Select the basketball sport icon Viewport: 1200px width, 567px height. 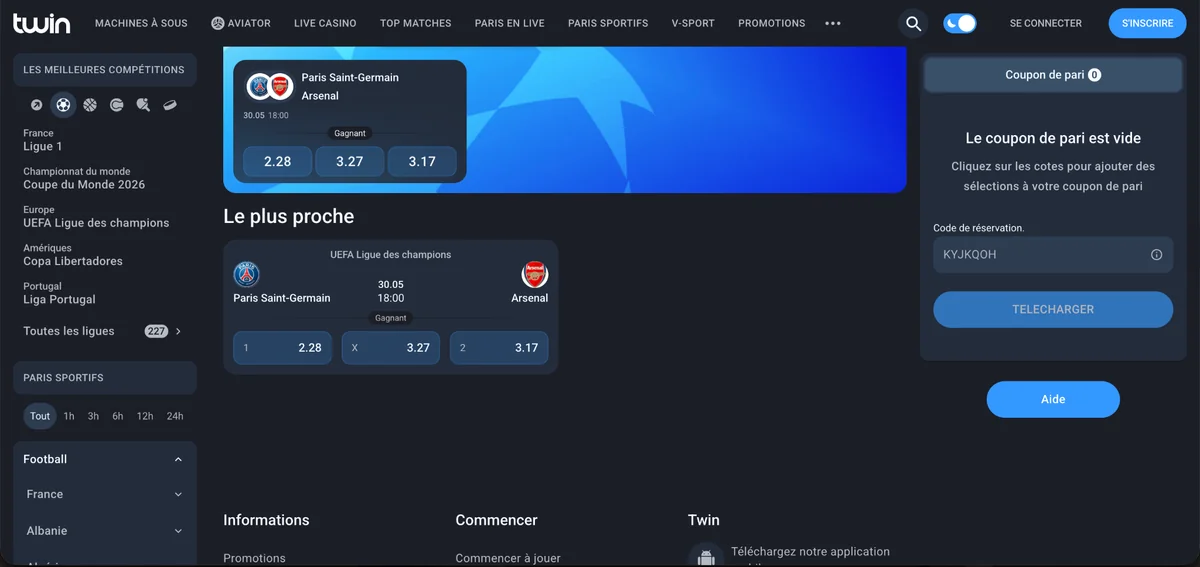pyautogui.click(x=90, y=104)
